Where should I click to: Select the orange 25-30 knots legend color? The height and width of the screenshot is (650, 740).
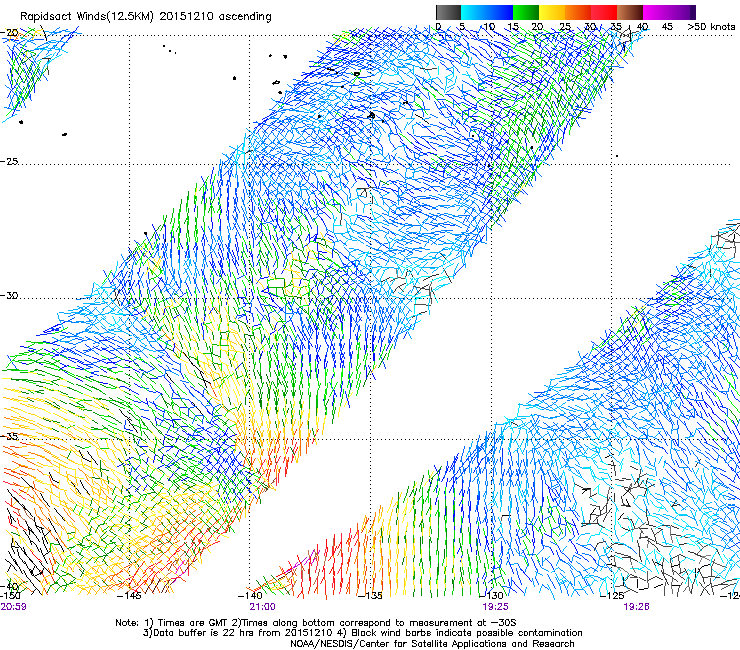point(578,12)
